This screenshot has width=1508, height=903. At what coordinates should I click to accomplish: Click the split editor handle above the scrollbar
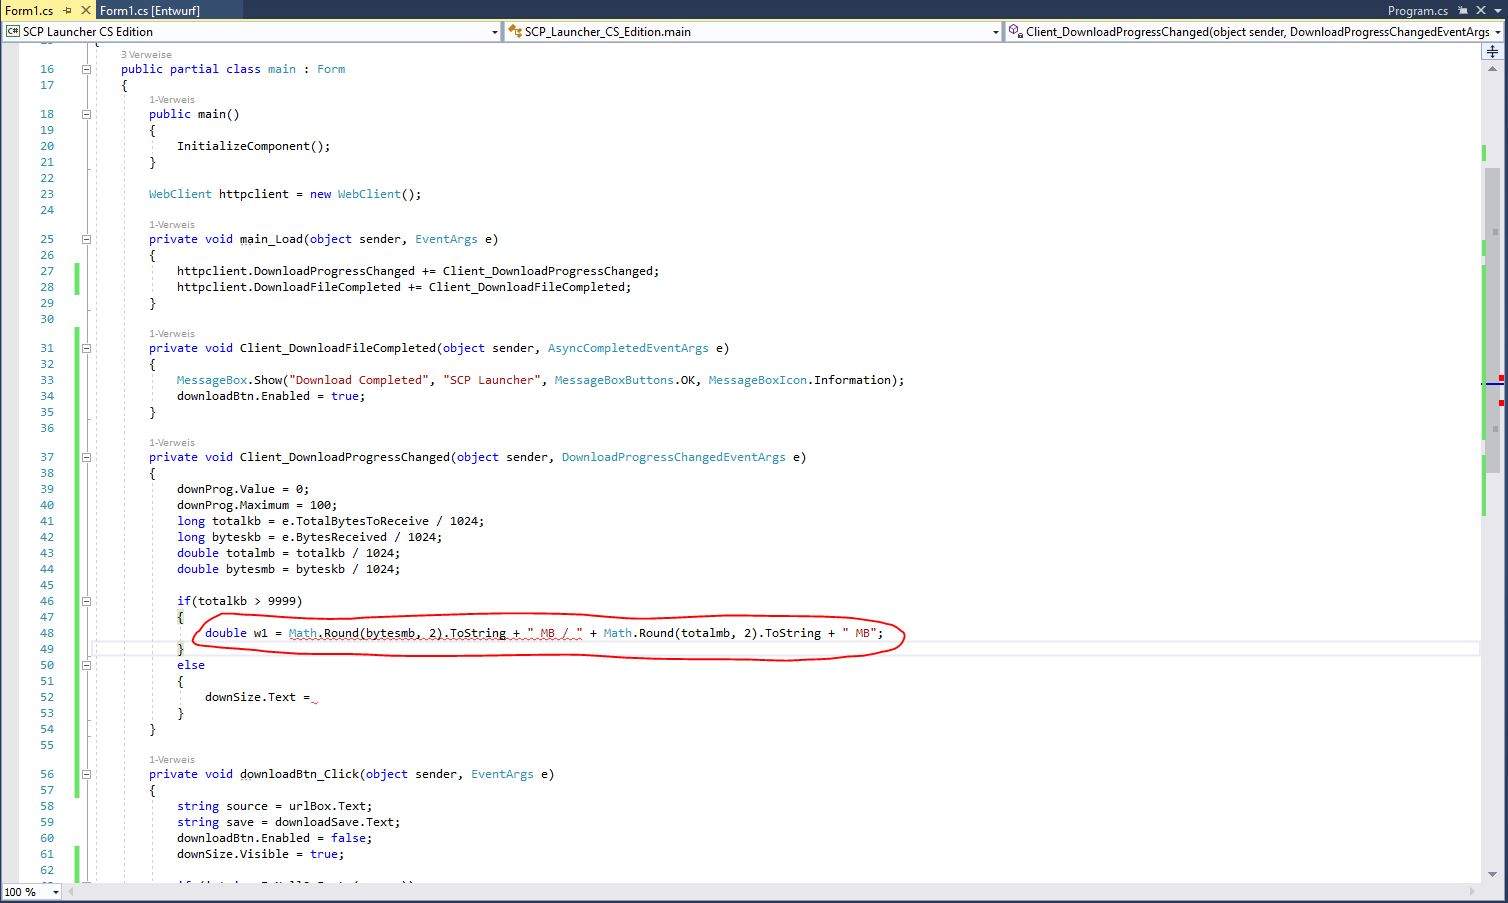tap(1494, 51)
